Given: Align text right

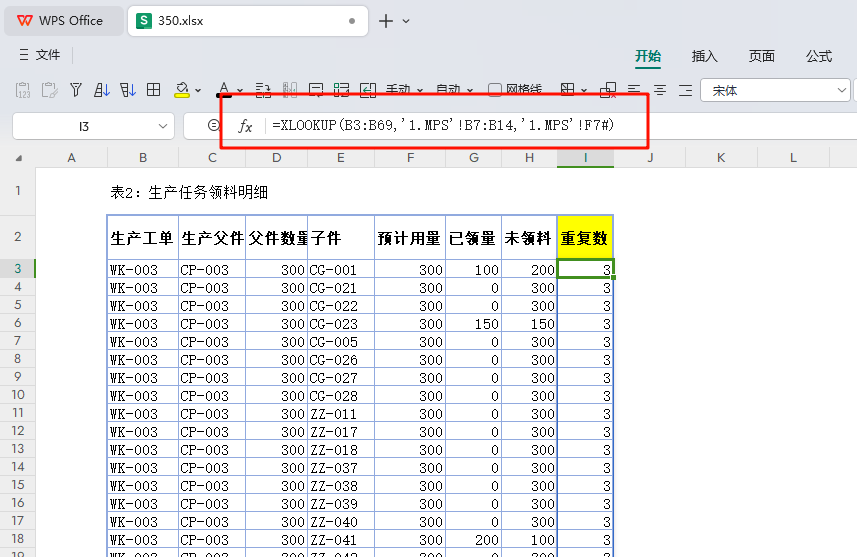Looking at the screenshot, I should (x=685, y=90).
